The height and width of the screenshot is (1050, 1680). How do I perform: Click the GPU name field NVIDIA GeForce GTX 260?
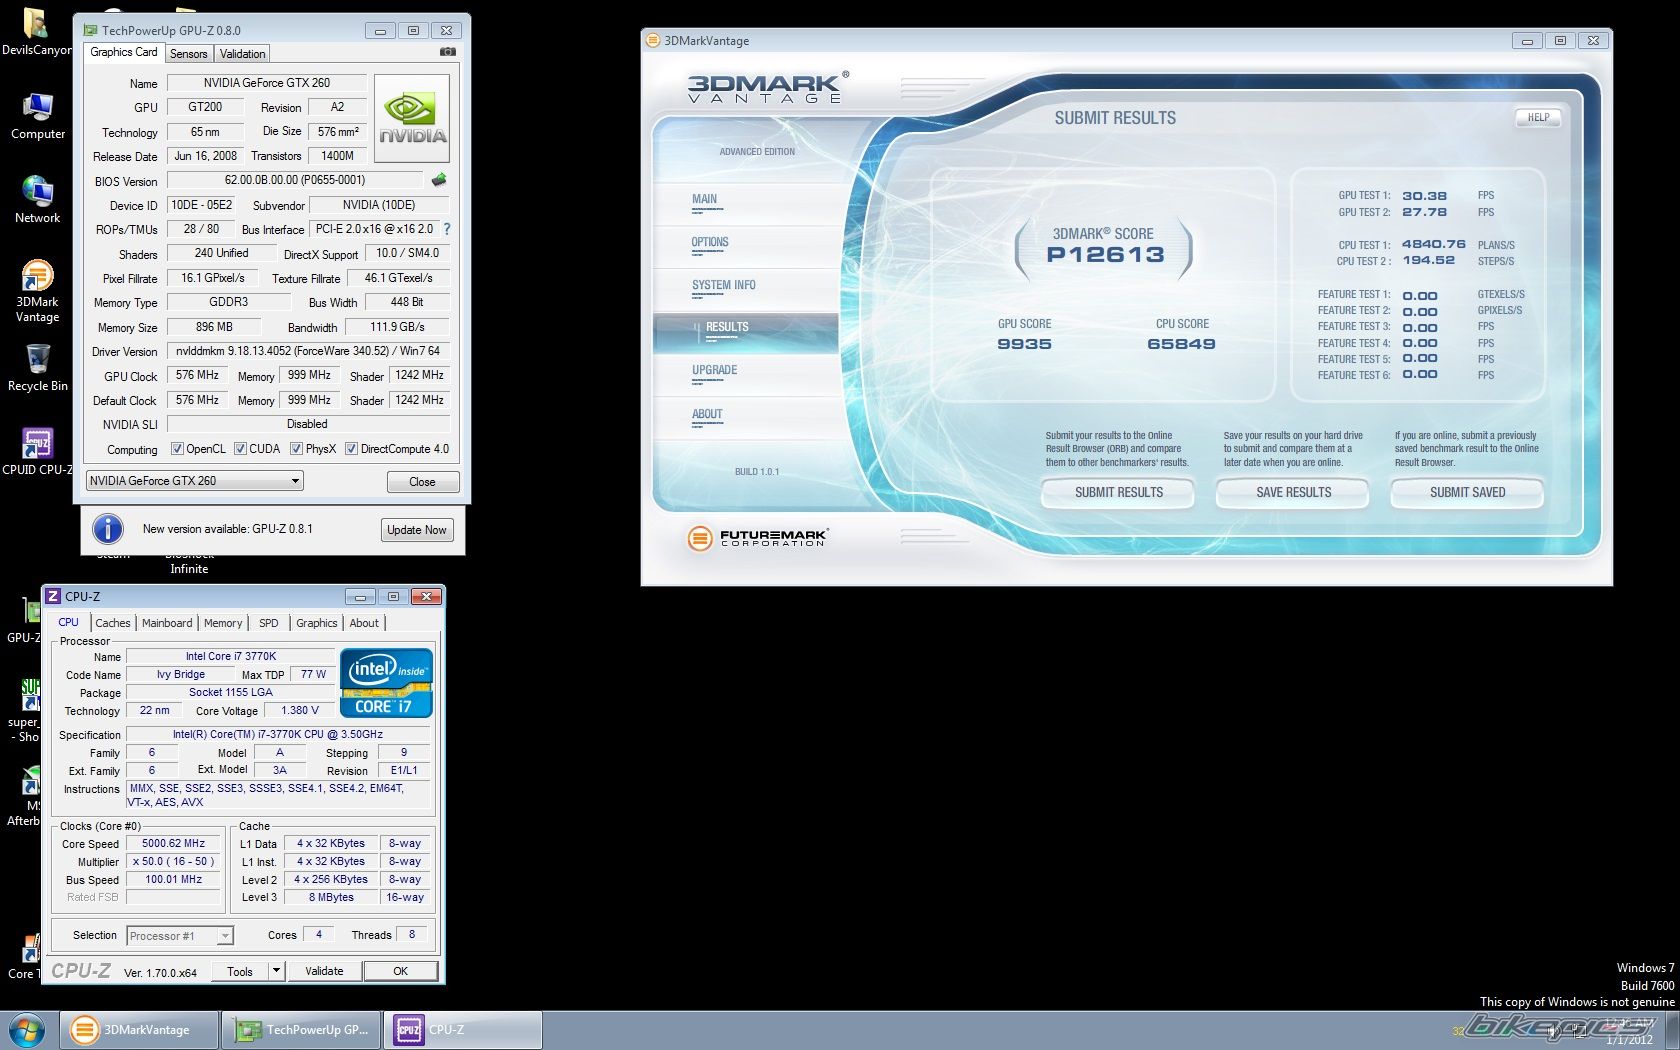click(x=266, y=83)
